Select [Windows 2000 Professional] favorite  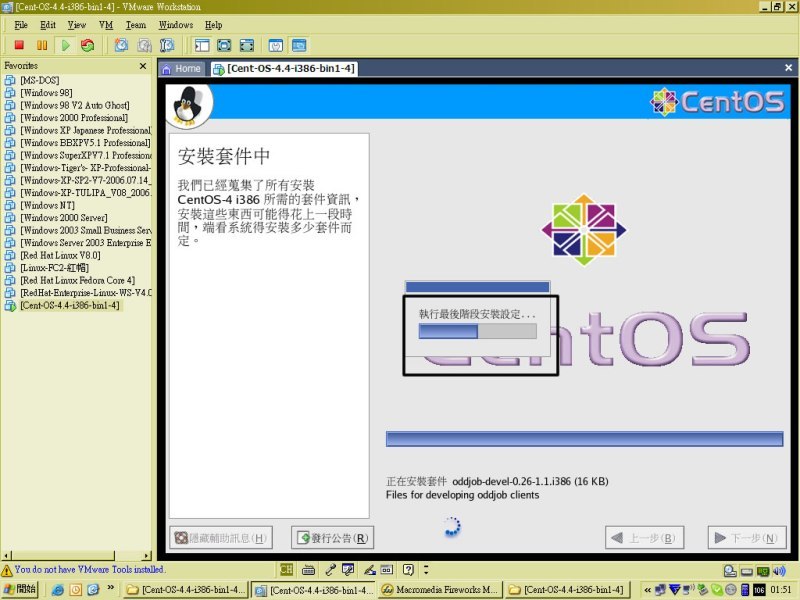tap(73, 118)
